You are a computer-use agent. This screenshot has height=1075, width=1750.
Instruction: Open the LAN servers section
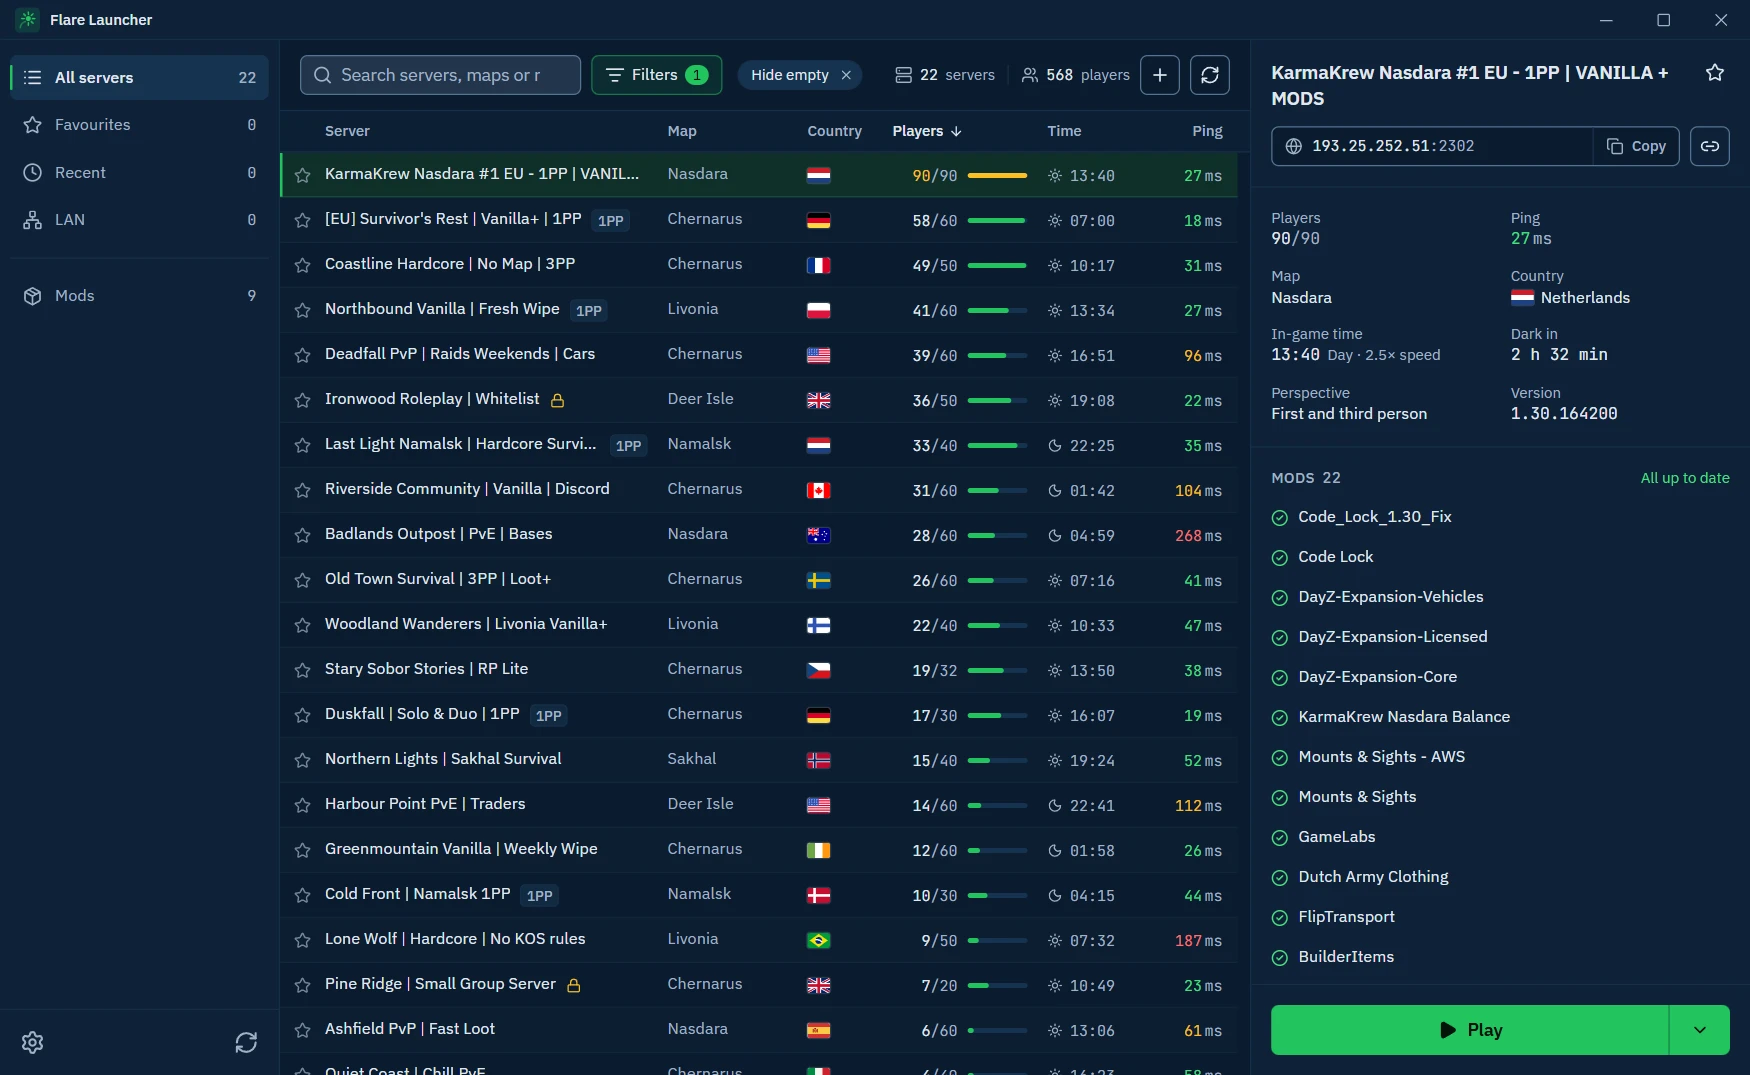(x=139, y=220)
